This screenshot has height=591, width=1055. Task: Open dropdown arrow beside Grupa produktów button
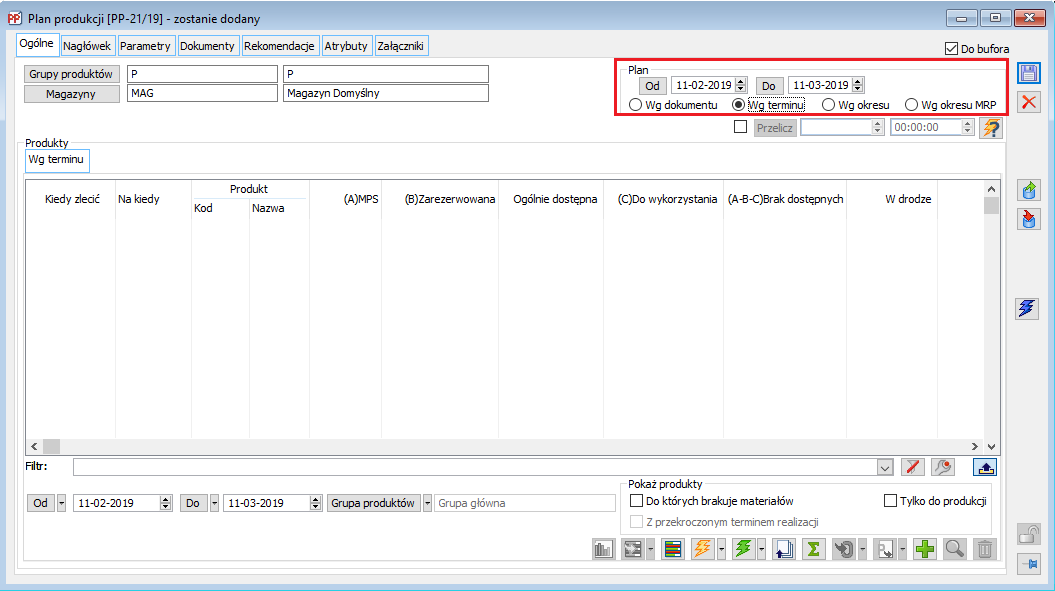[x=427, y=503]
